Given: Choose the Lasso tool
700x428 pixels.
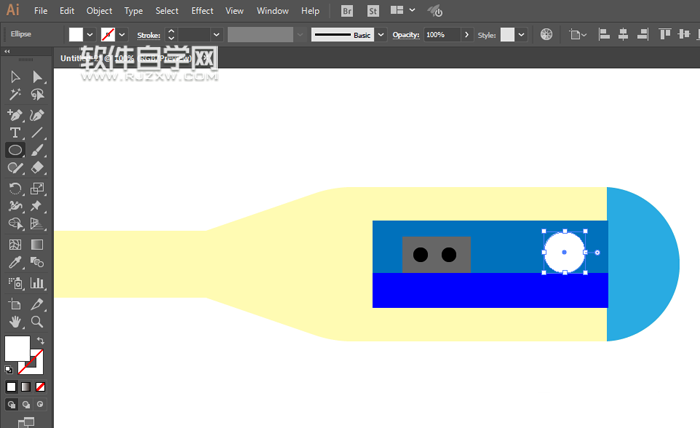Looking at the screenshot, I should tap(38, 95).
